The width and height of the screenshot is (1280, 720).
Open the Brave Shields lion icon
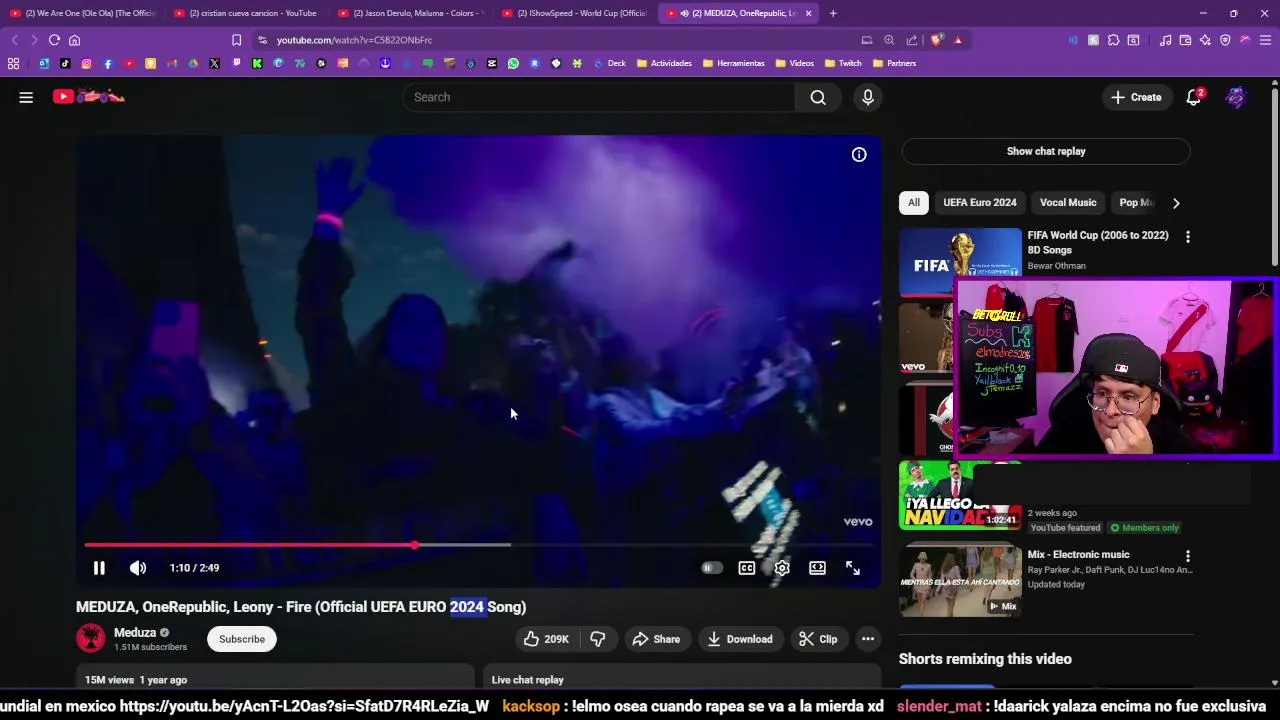click(x=936, y=40)
